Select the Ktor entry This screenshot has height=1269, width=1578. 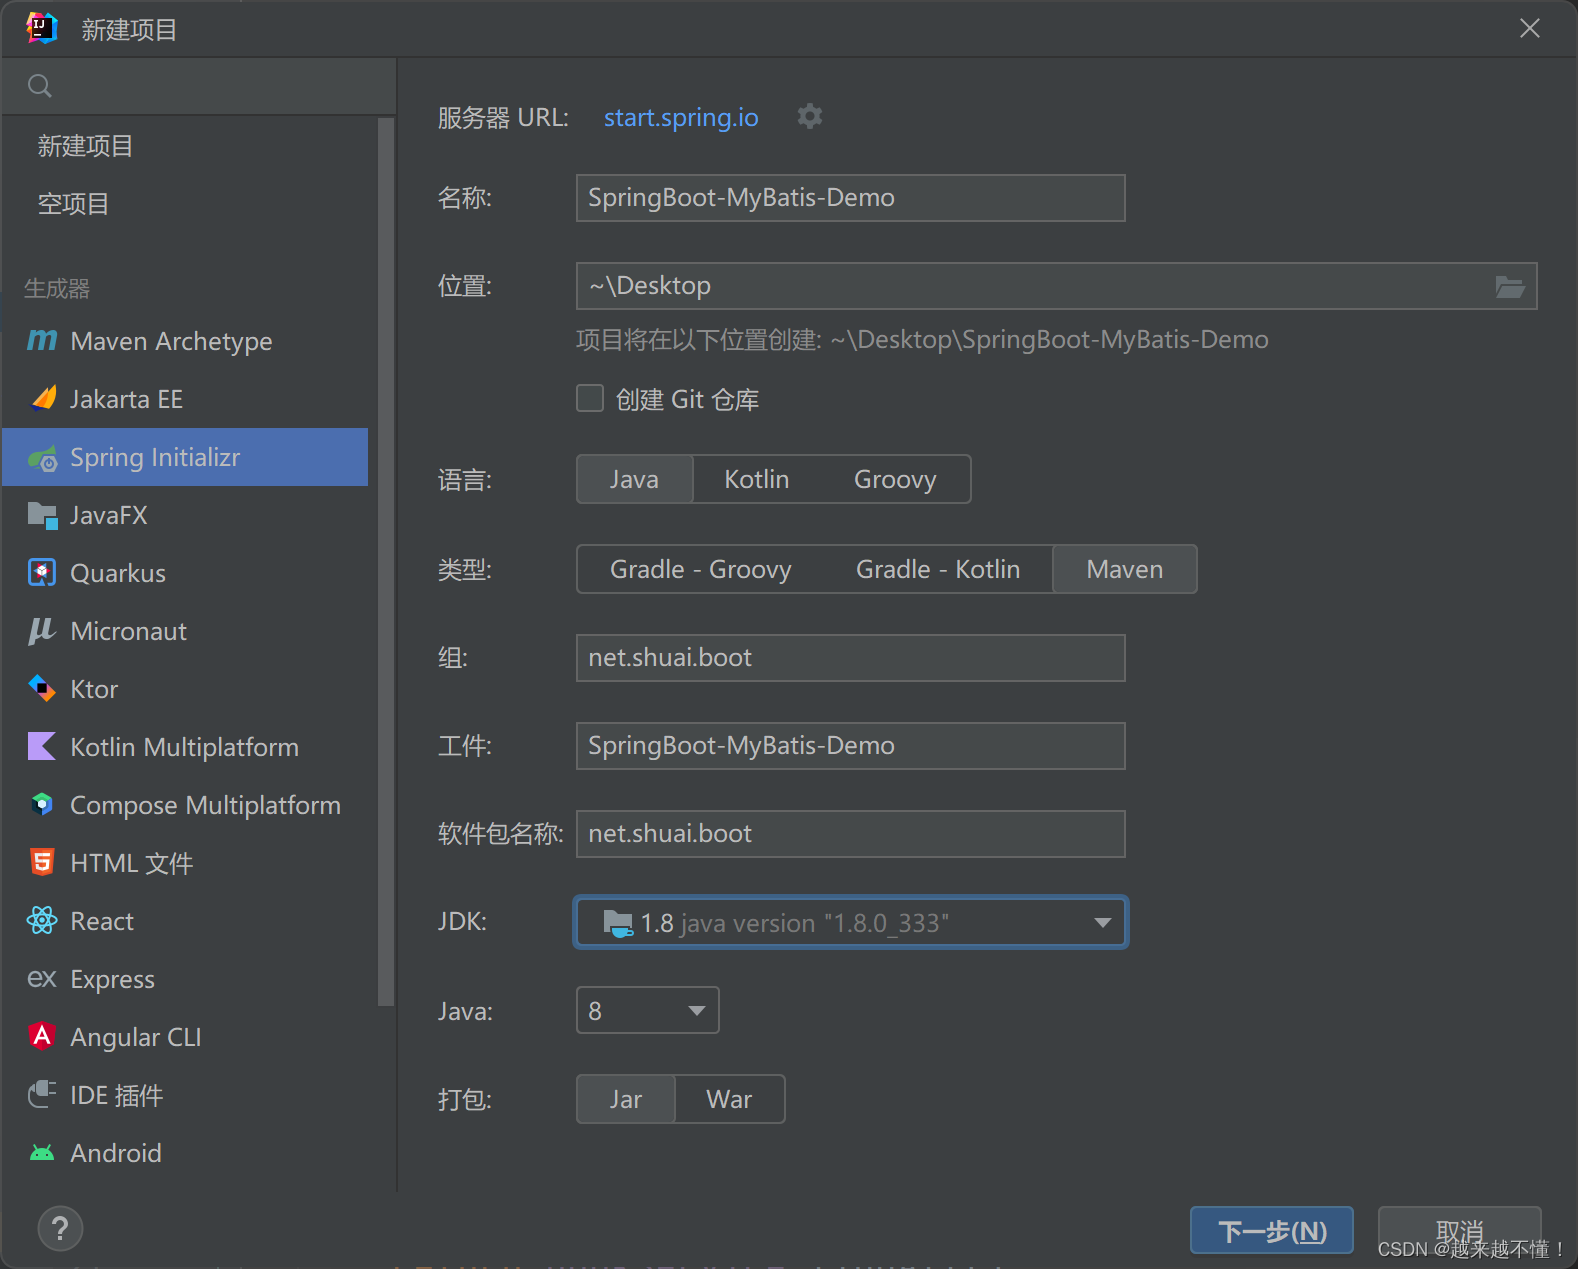(186, 689)
